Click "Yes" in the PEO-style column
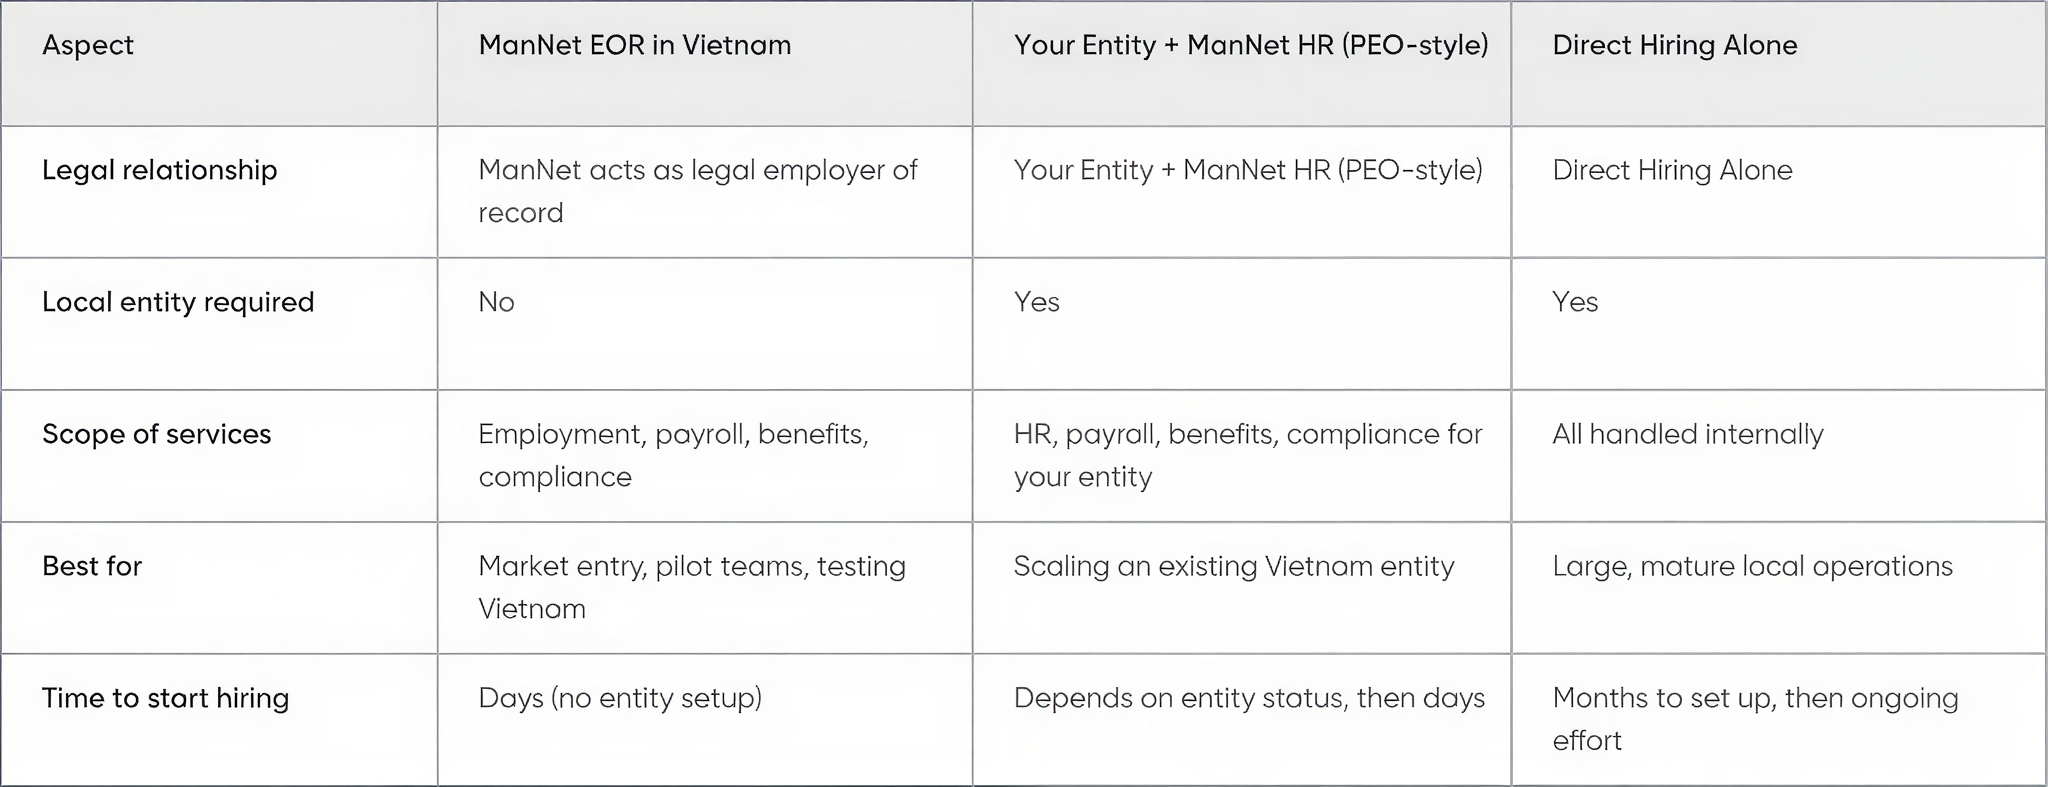This screenshot has width=2048, height=787. coord(1036,302)
